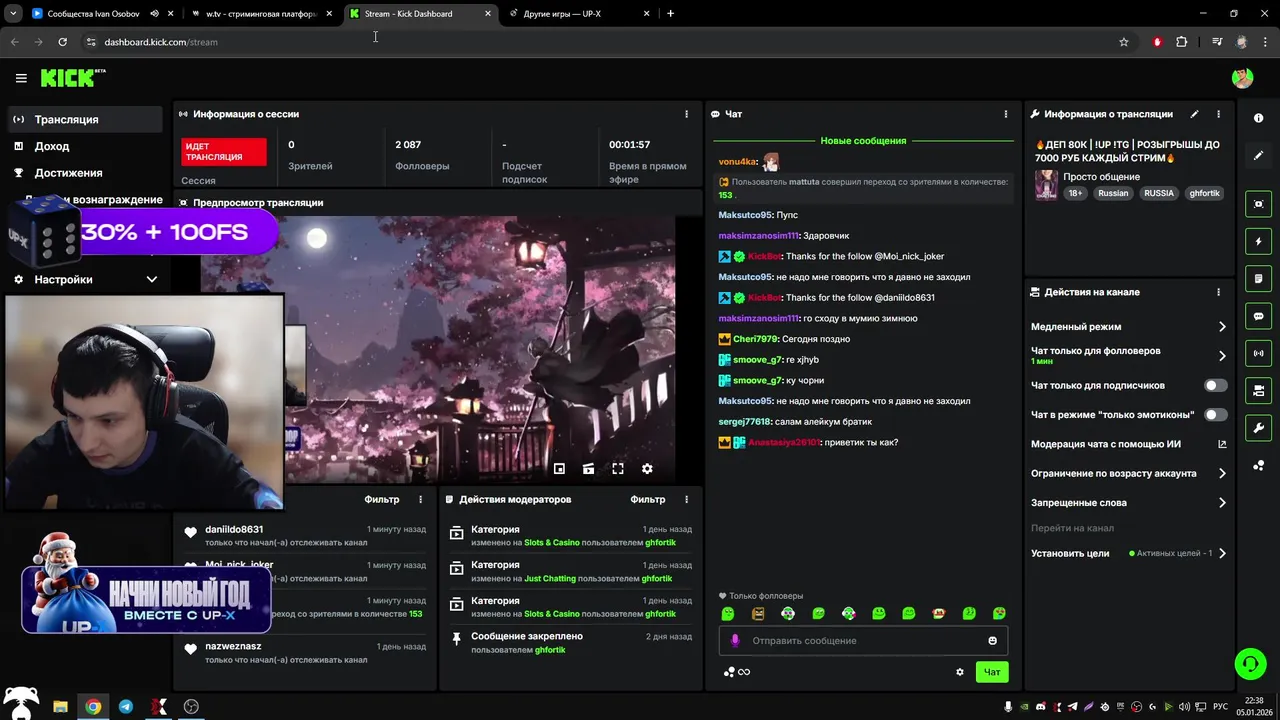Viewport: 1280px width, 720px height.
Task: Click the browser address bar
Action: (600, 42)
